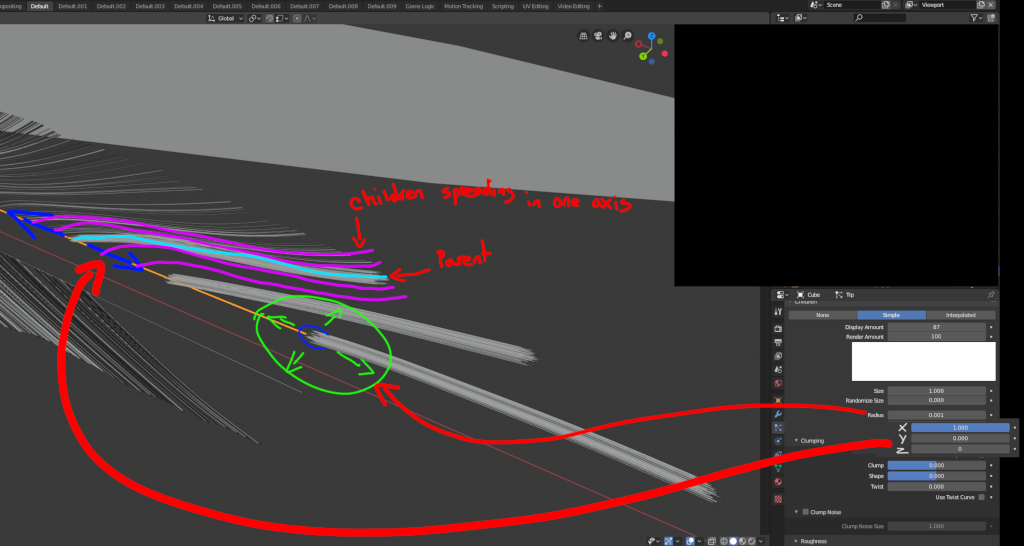Click the blue Z axis gizmo
Image resolution: width=1024 pixels, height=546 pixels.
click(x=652, y=36)
